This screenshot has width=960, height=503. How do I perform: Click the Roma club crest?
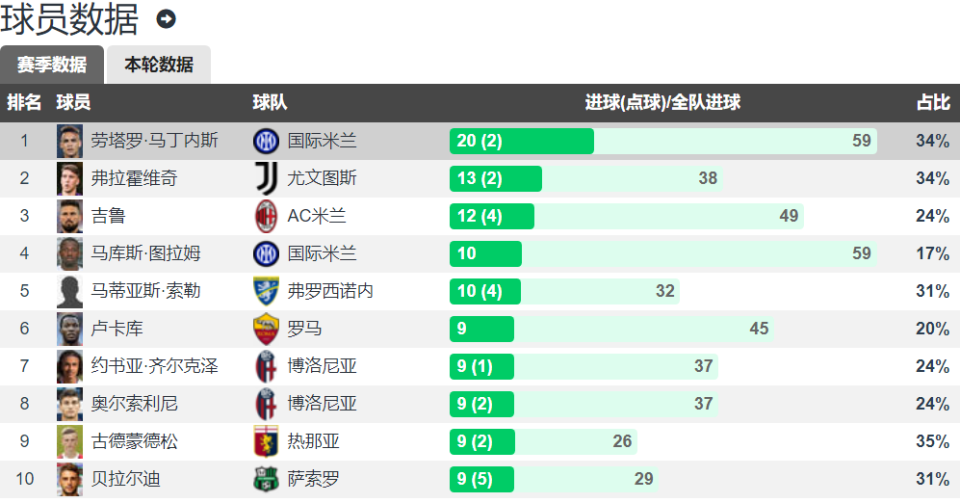pyautogui.click(x=266, y=329)
